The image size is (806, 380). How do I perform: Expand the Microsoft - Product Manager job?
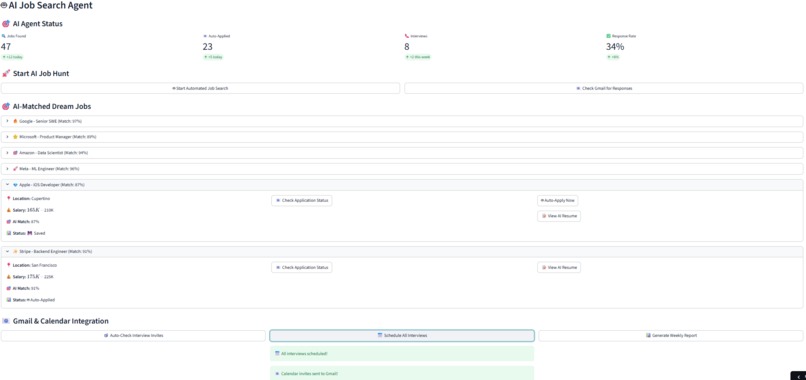pos(402,137)
